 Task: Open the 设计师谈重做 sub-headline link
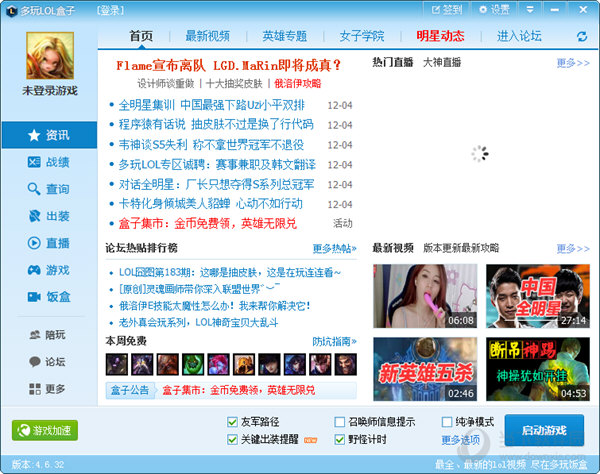[166, 83]
